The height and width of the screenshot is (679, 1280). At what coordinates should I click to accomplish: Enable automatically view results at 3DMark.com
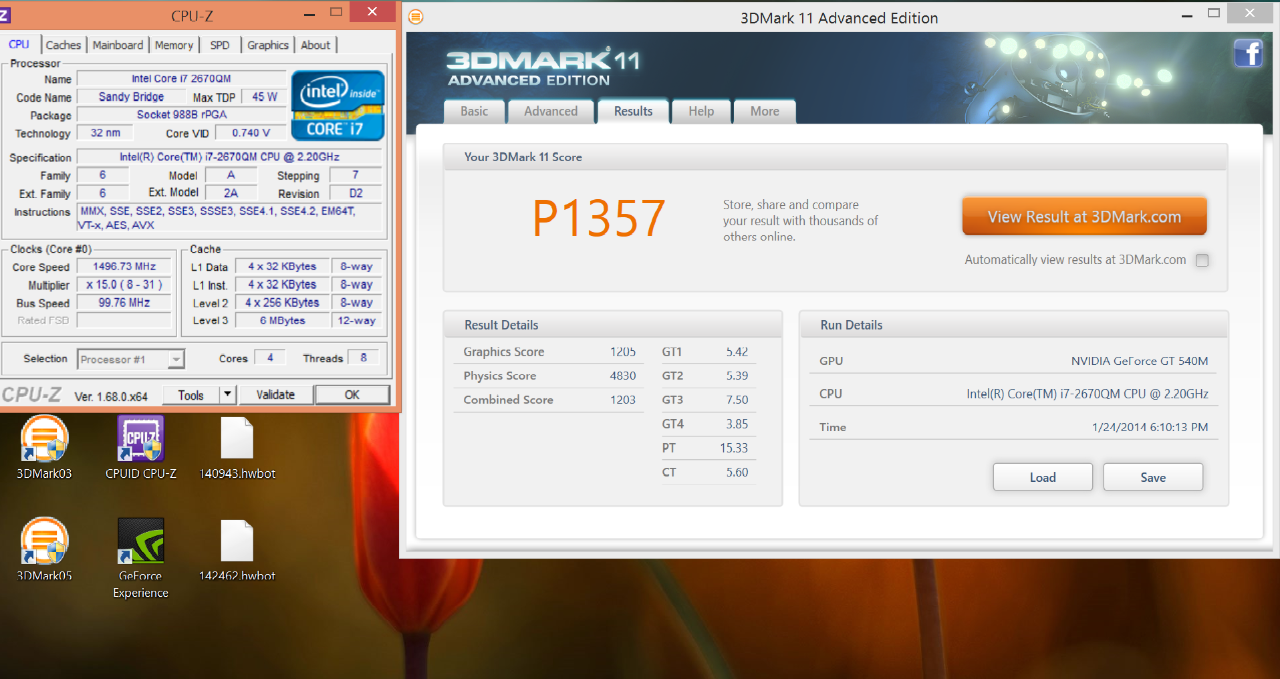1202,260
